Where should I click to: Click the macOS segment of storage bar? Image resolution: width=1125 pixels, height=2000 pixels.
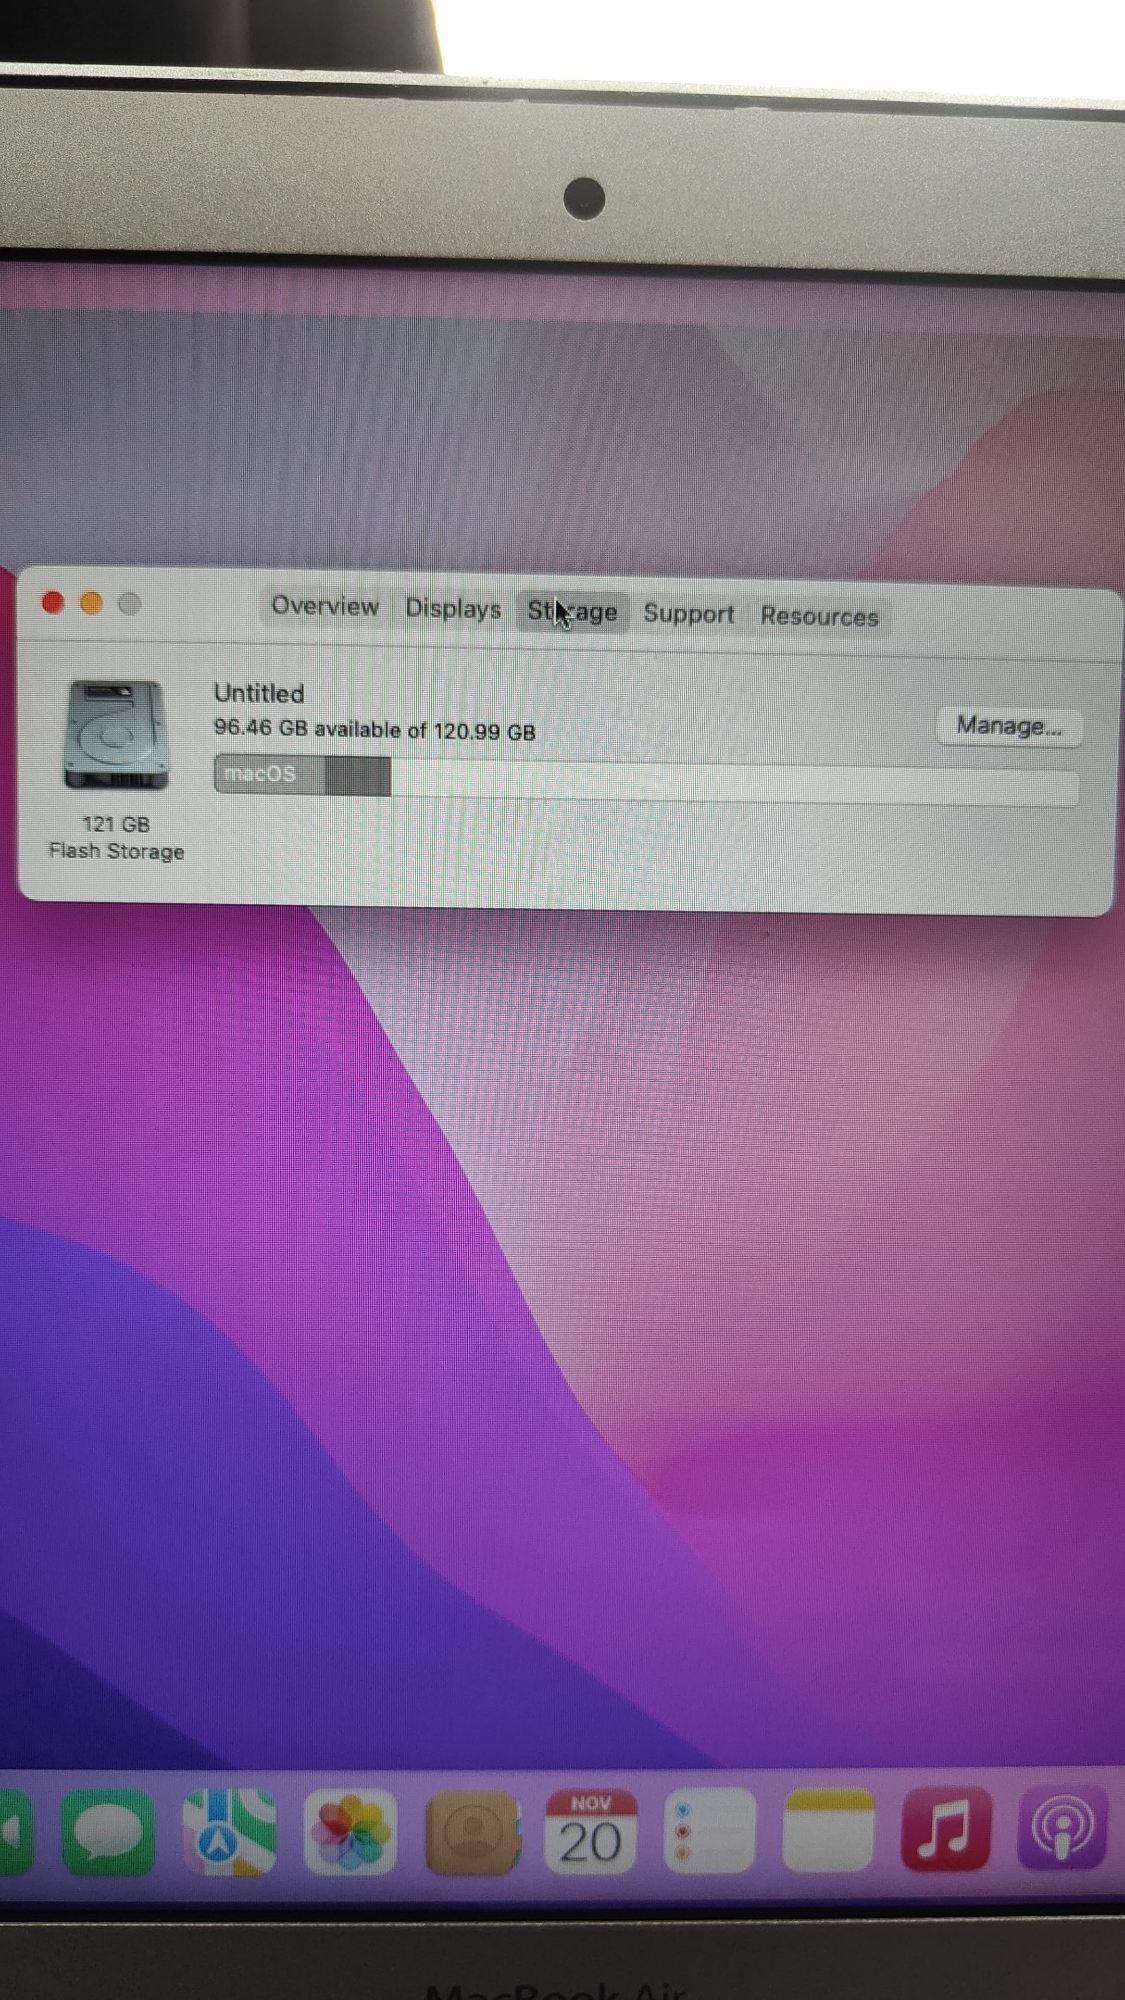click(x=268, y=774)
